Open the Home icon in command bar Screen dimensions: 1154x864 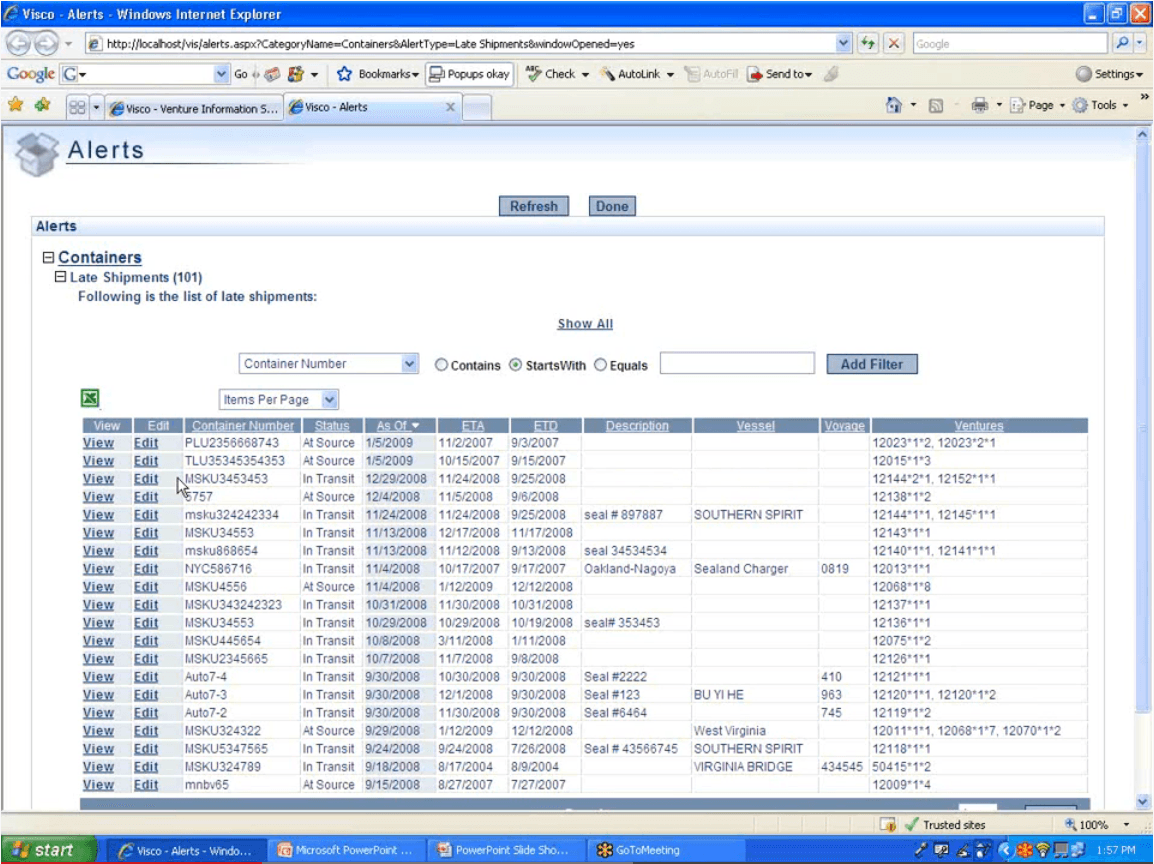(x=894, y=106)
